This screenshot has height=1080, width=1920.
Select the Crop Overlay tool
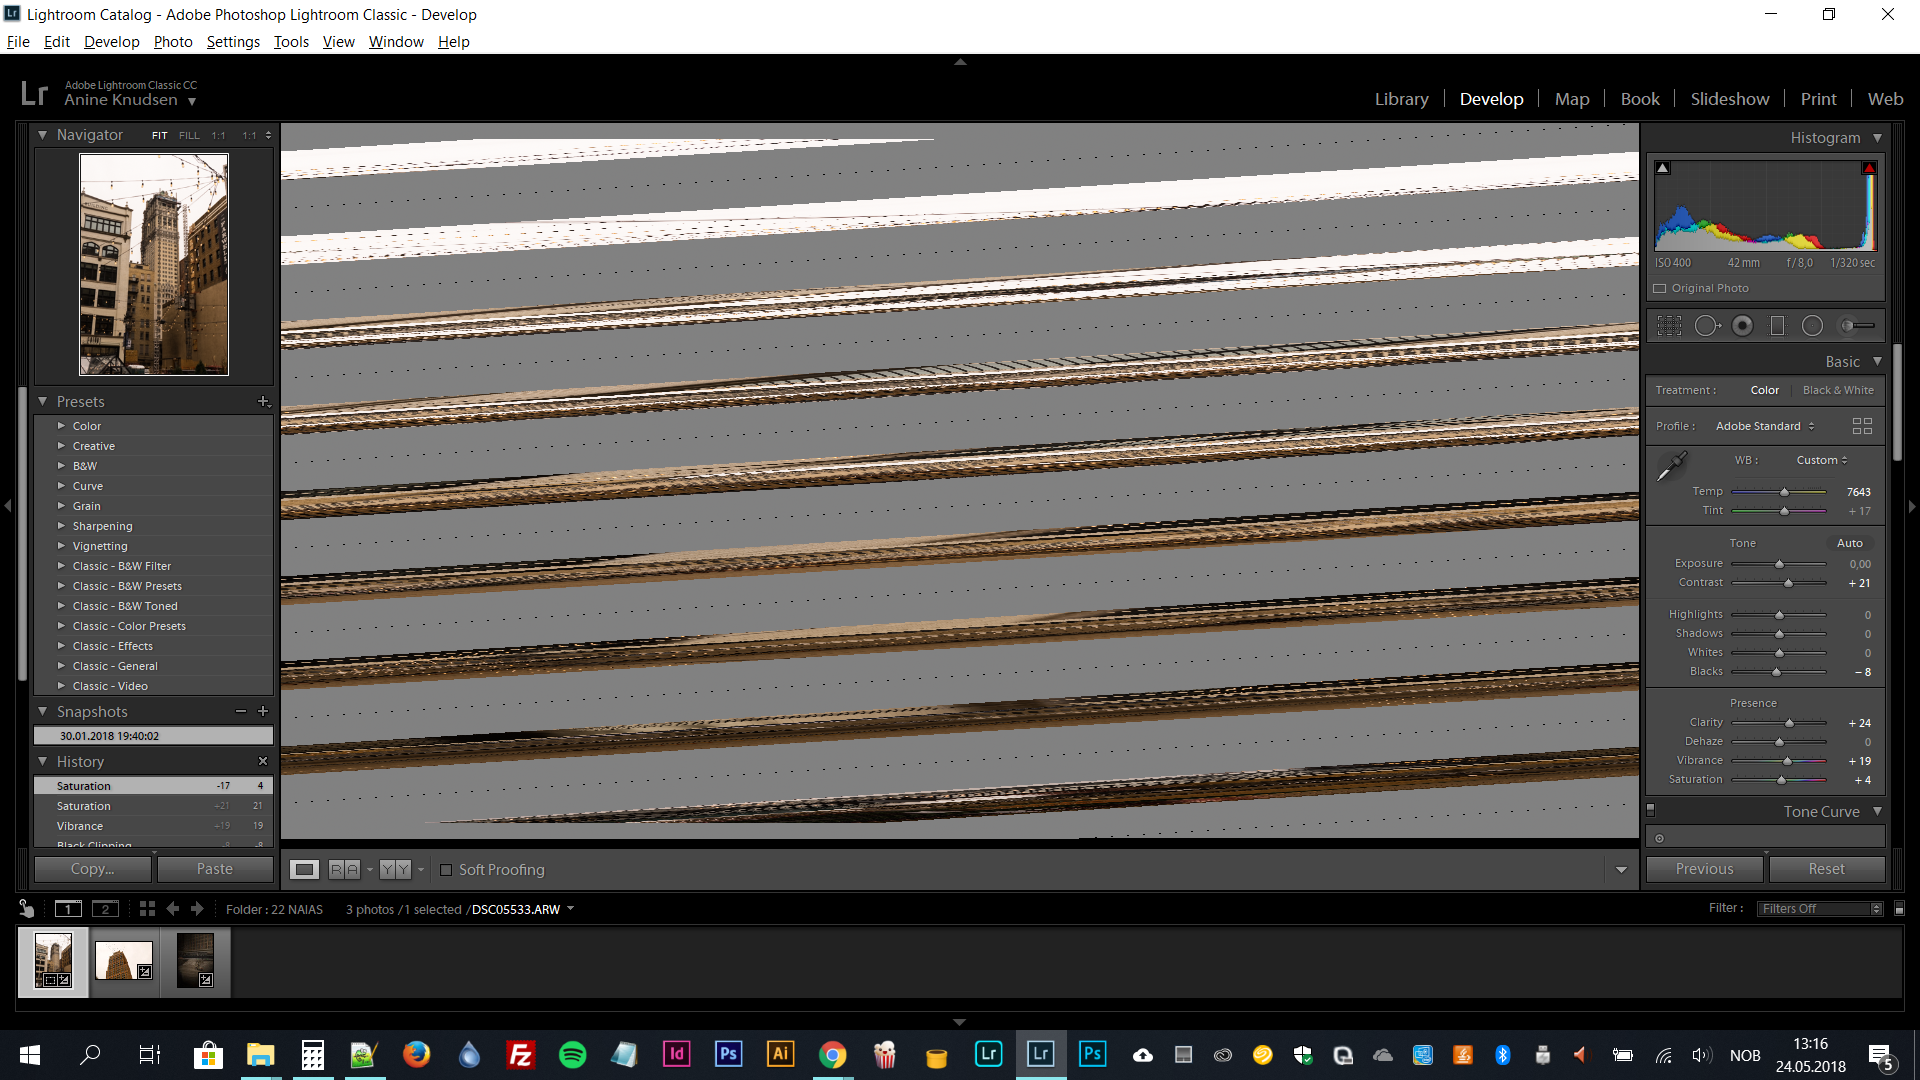1669,326
